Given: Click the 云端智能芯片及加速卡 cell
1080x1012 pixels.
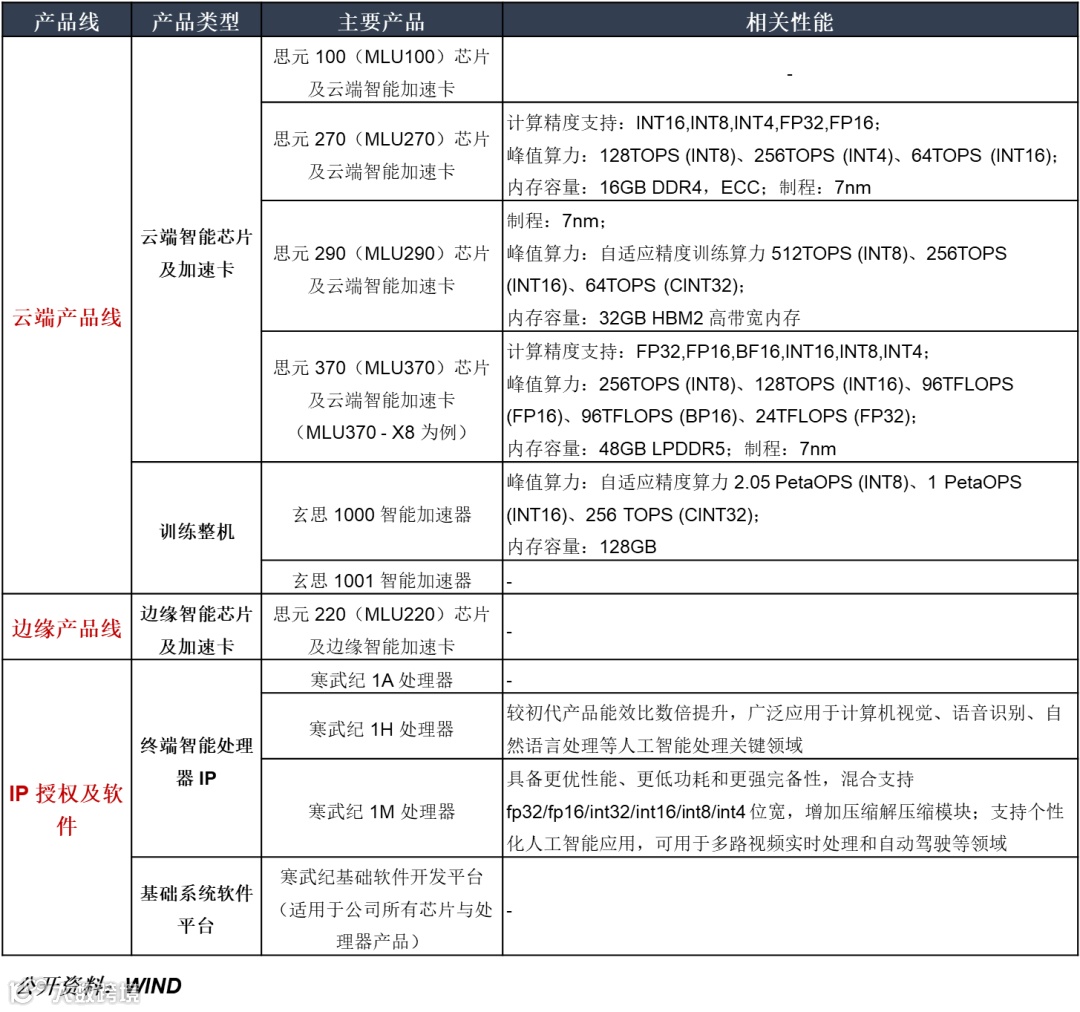Looking at the screenshot, I should pos(196,249).
